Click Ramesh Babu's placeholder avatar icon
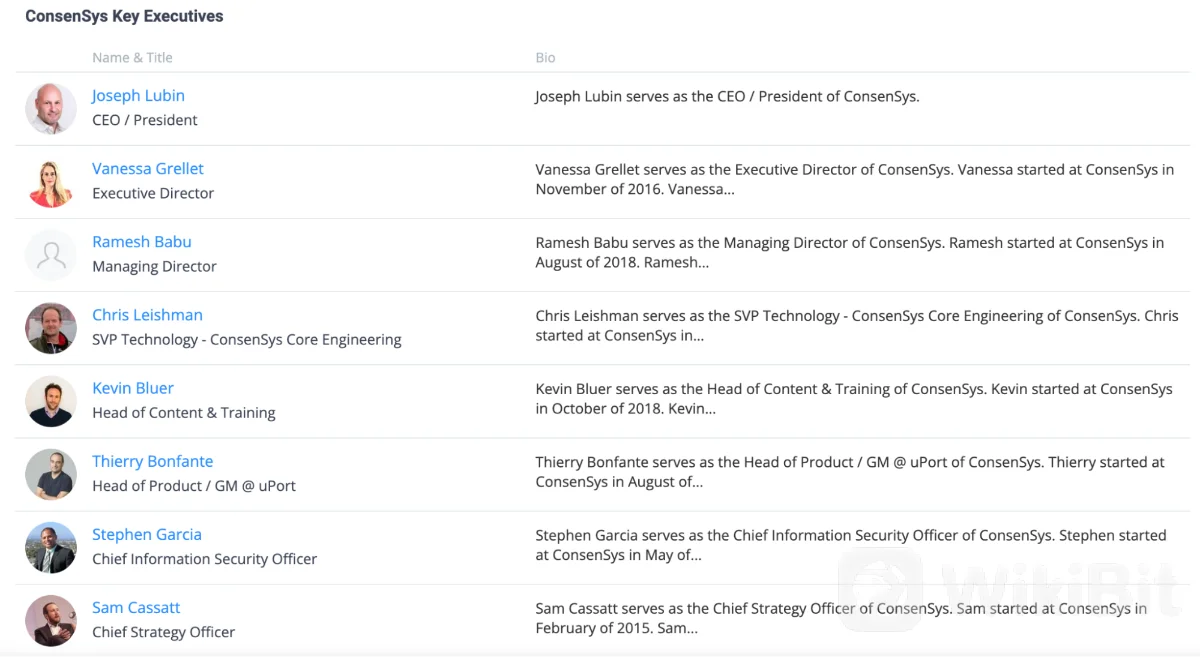Viewport: 1200px width, 657px height. coord(50,255)
